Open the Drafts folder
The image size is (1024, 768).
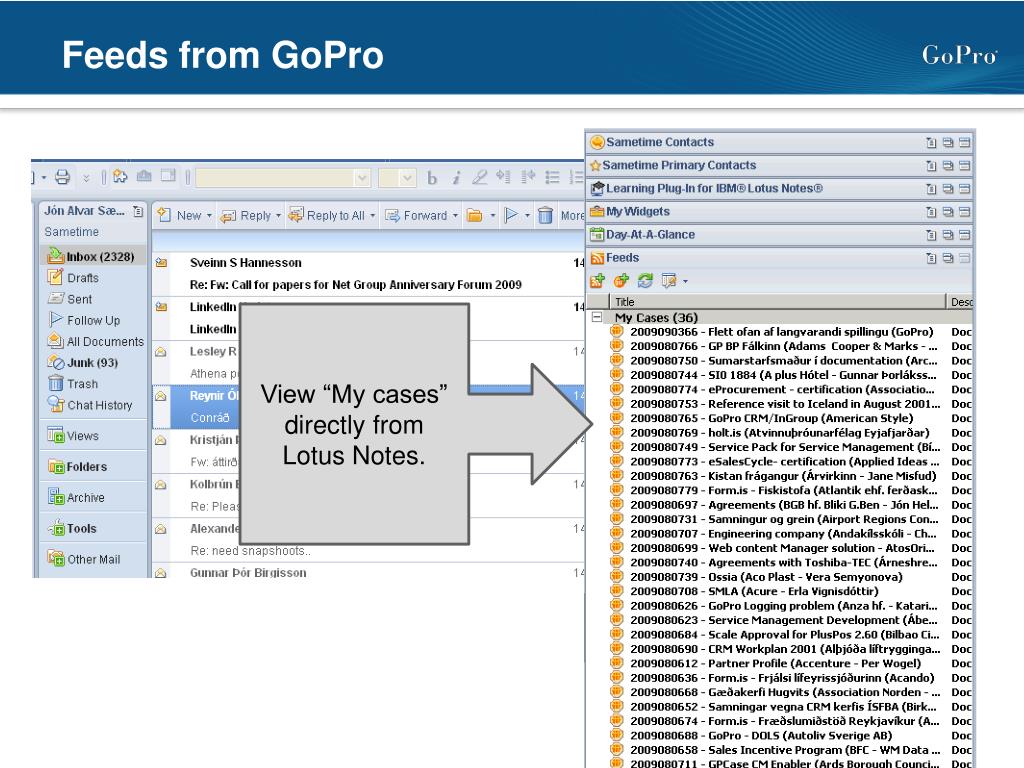pos(73,278)
